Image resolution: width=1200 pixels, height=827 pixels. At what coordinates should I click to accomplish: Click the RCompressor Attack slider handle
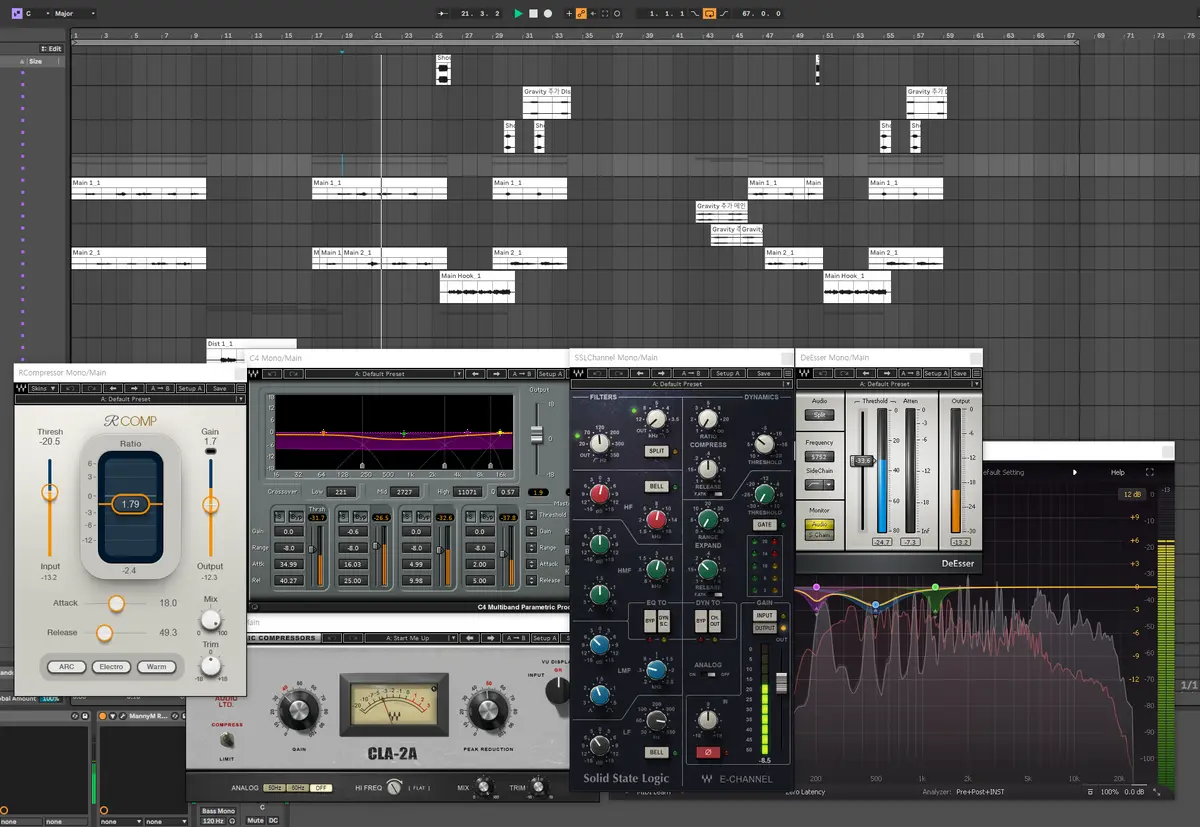tap(116, 603)
